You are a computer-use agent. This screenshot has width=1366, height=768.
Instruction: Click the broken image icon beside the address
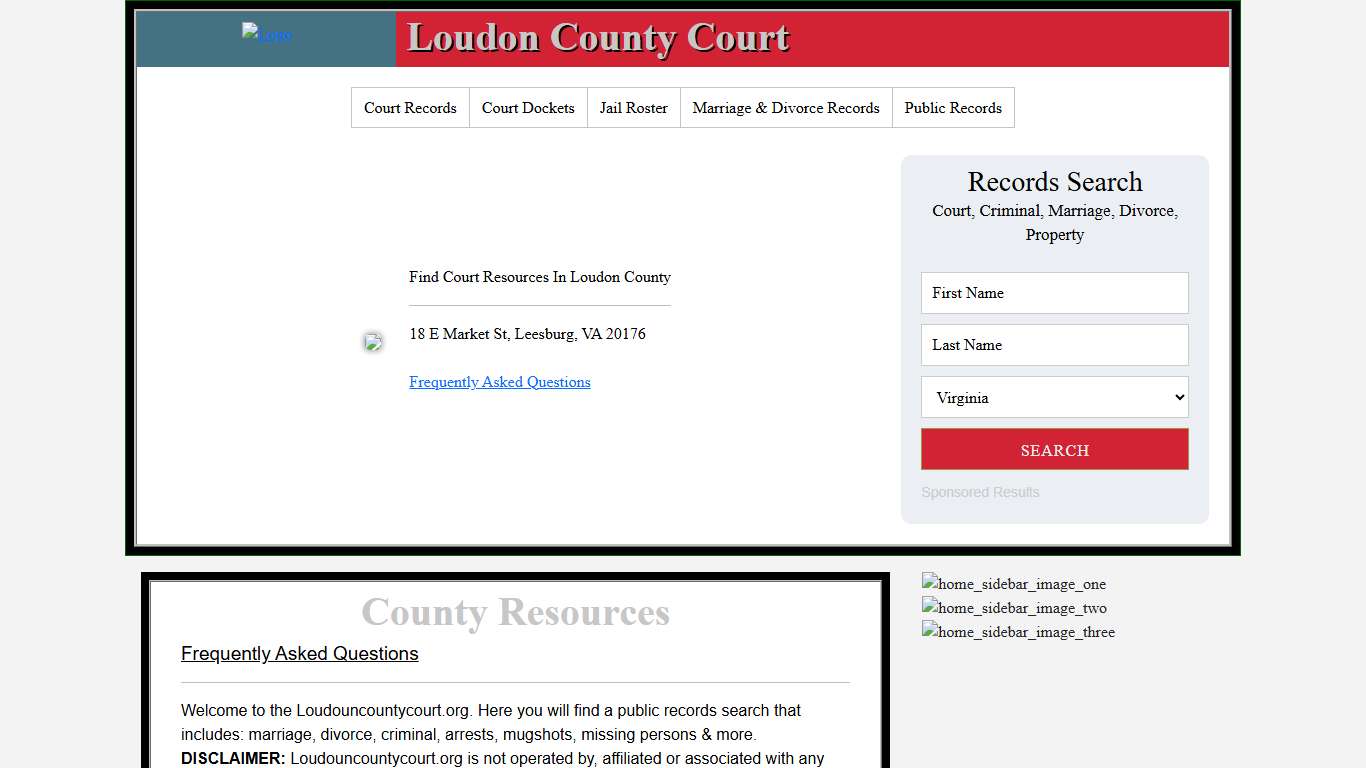click(372, 341)
